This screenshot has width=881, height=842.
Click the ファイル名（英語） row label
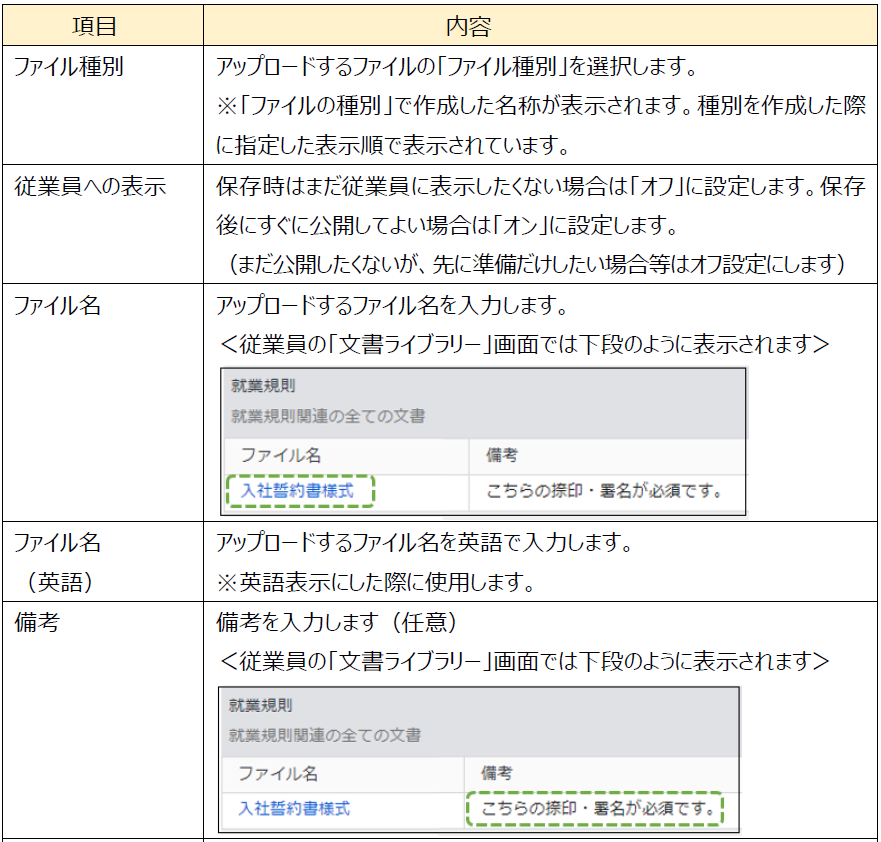(x=58, y=563)
